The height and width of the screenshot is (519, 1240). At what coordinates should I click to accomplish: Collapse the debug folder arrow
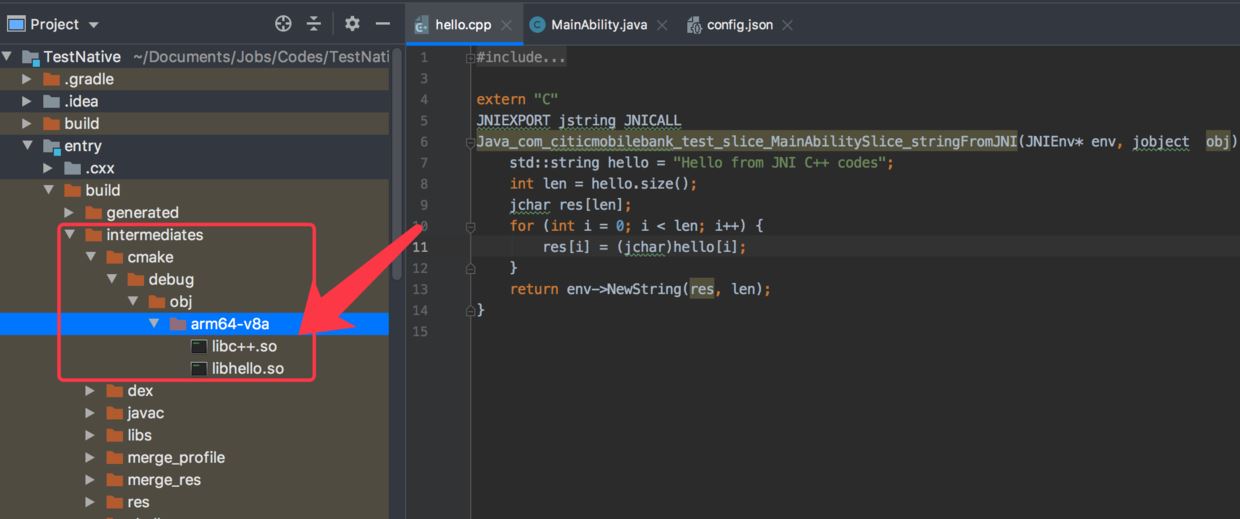click(112, 279)
